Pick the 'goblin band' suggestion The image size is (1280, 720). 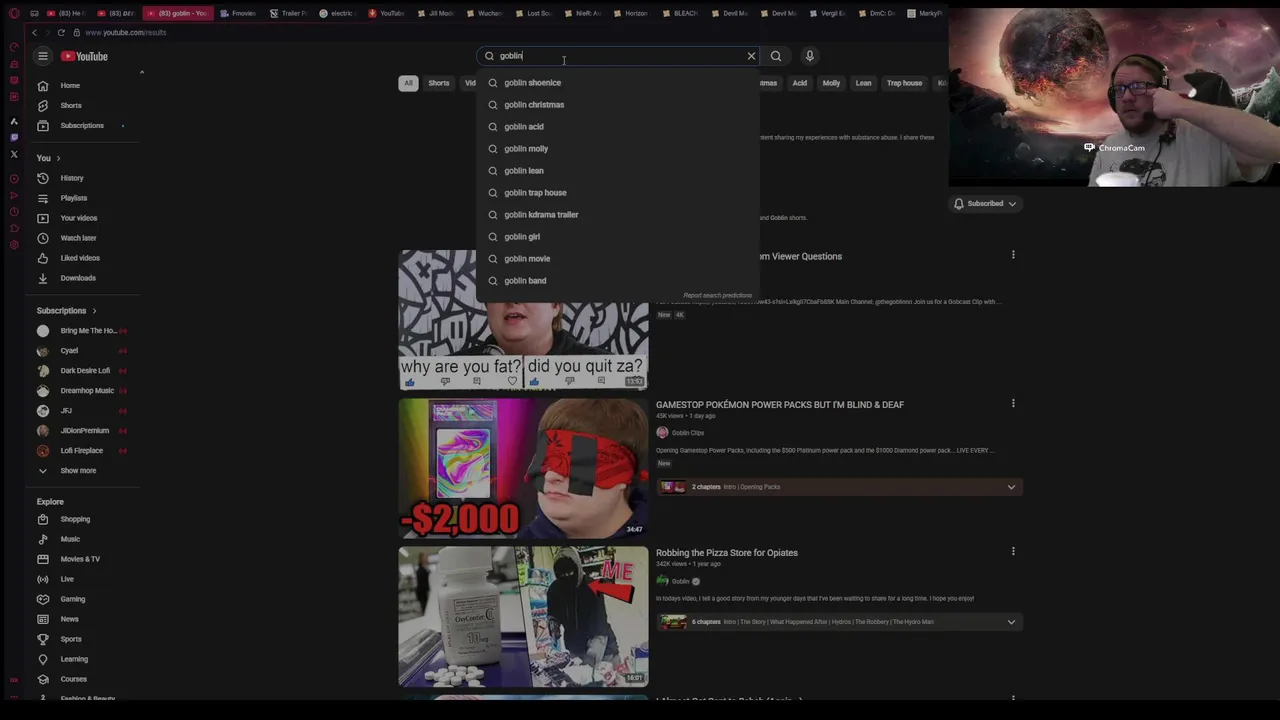(618, 281)
